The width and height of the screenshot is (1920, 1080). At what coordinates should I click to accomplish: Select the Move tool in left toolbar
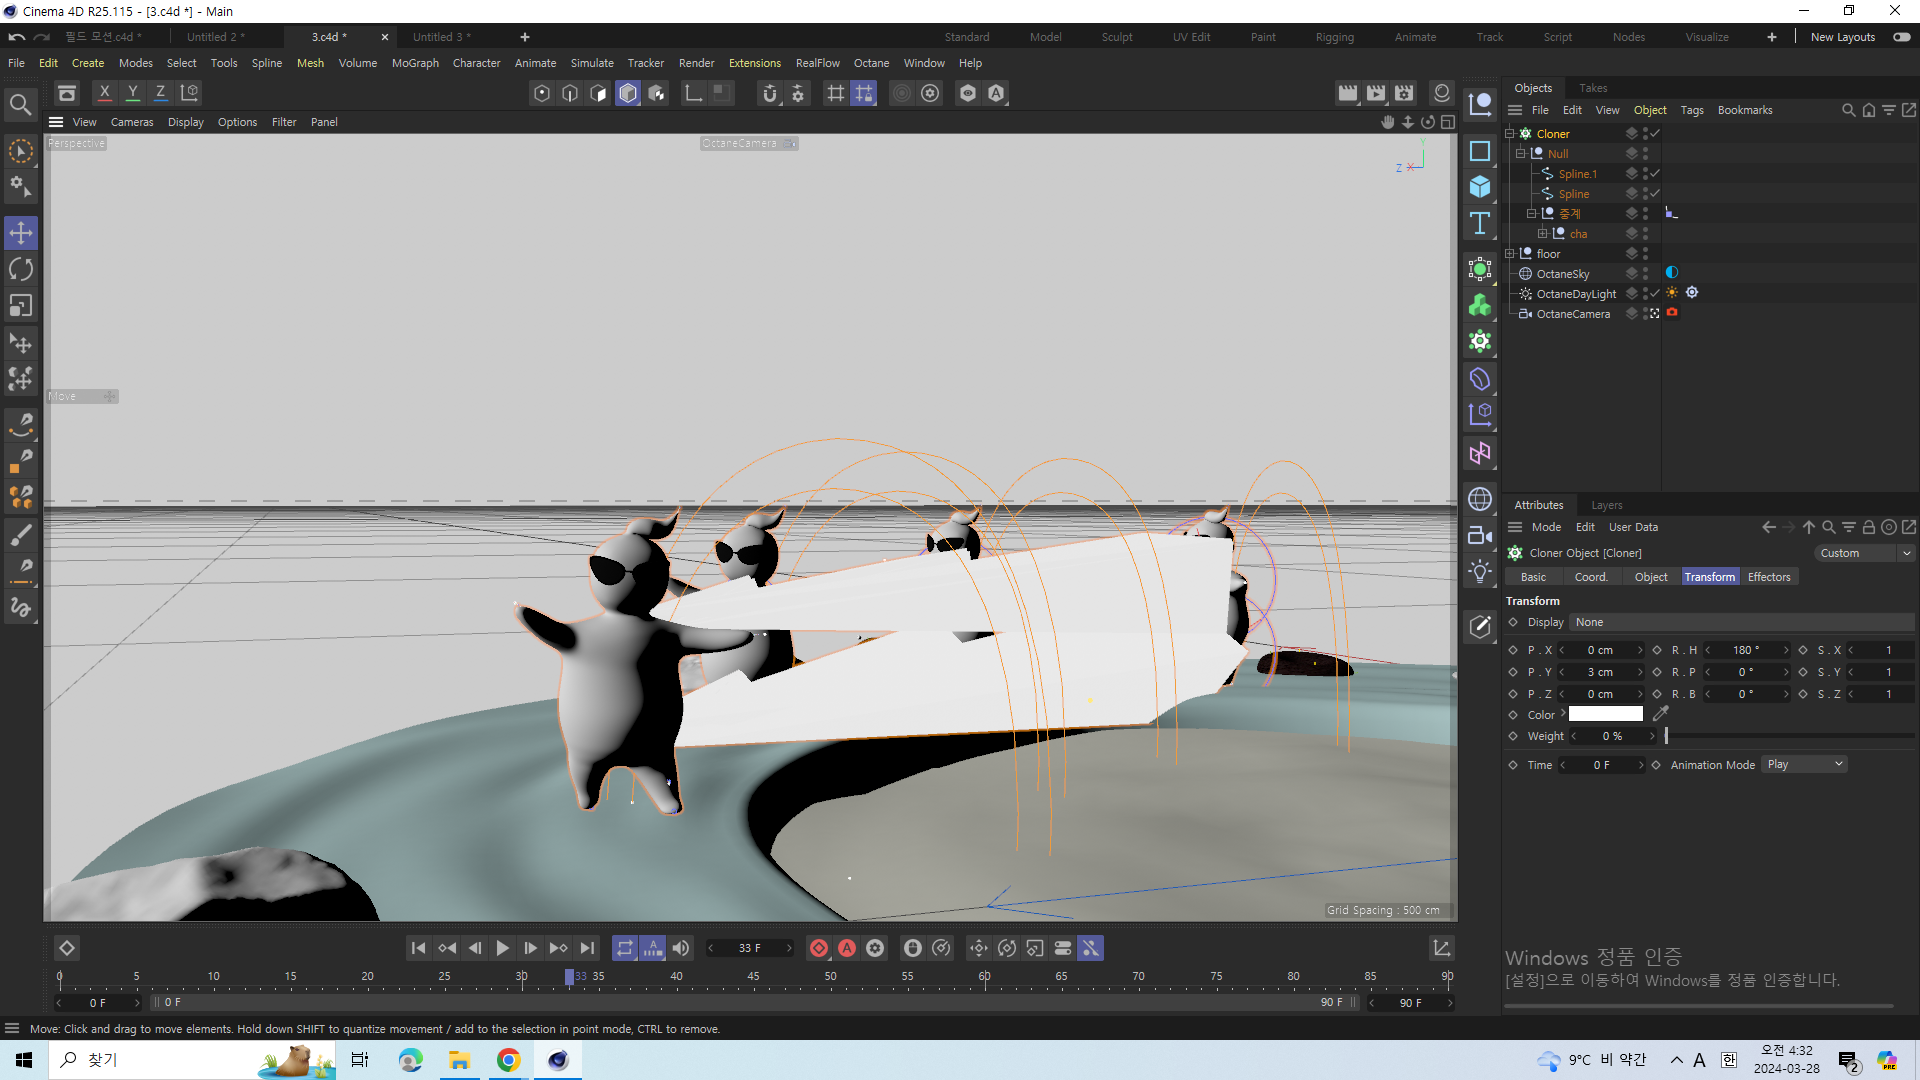(21, 233)
